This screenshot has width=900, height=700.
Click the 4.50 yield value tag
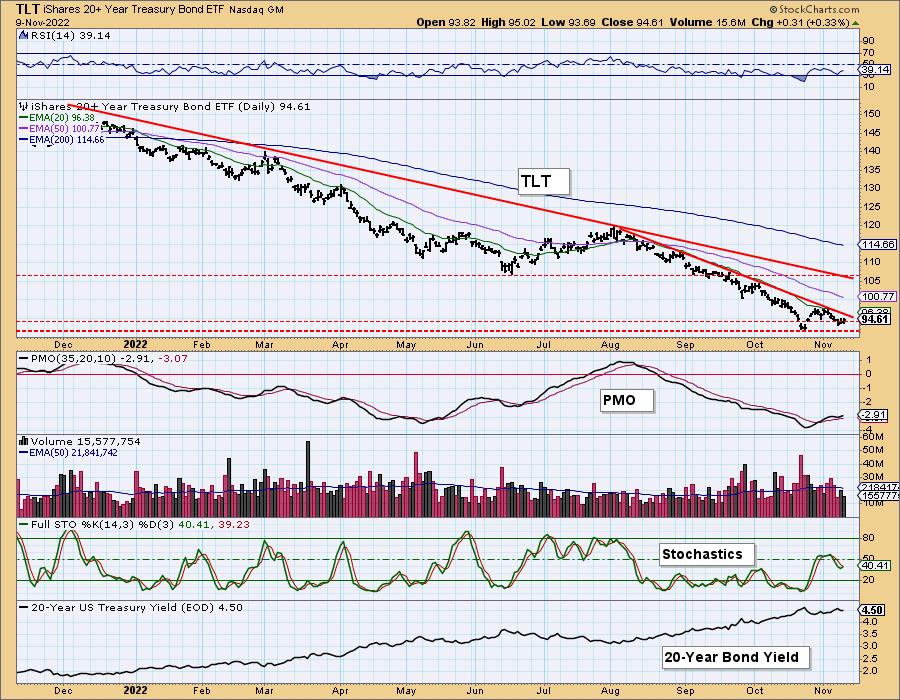872,610
